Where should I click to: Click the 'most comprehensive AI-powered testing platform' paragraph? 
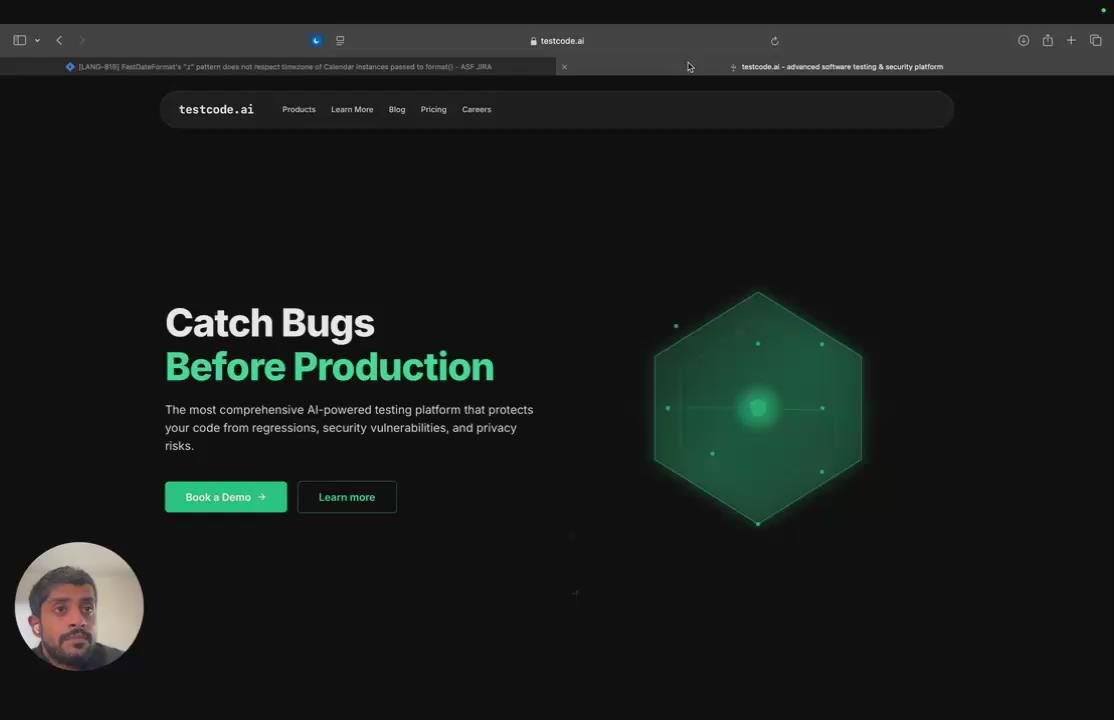tap(350, 428)
